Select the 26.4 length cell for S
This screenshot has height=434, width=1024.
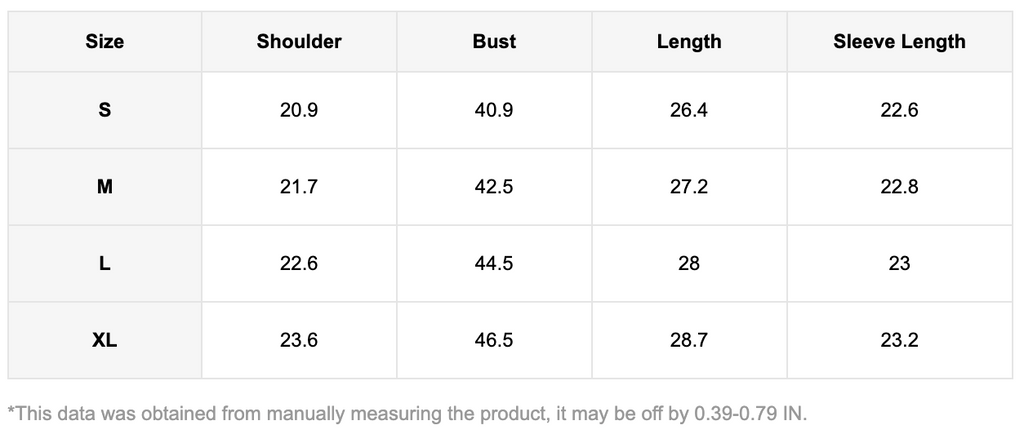click(x=689, y=110)
